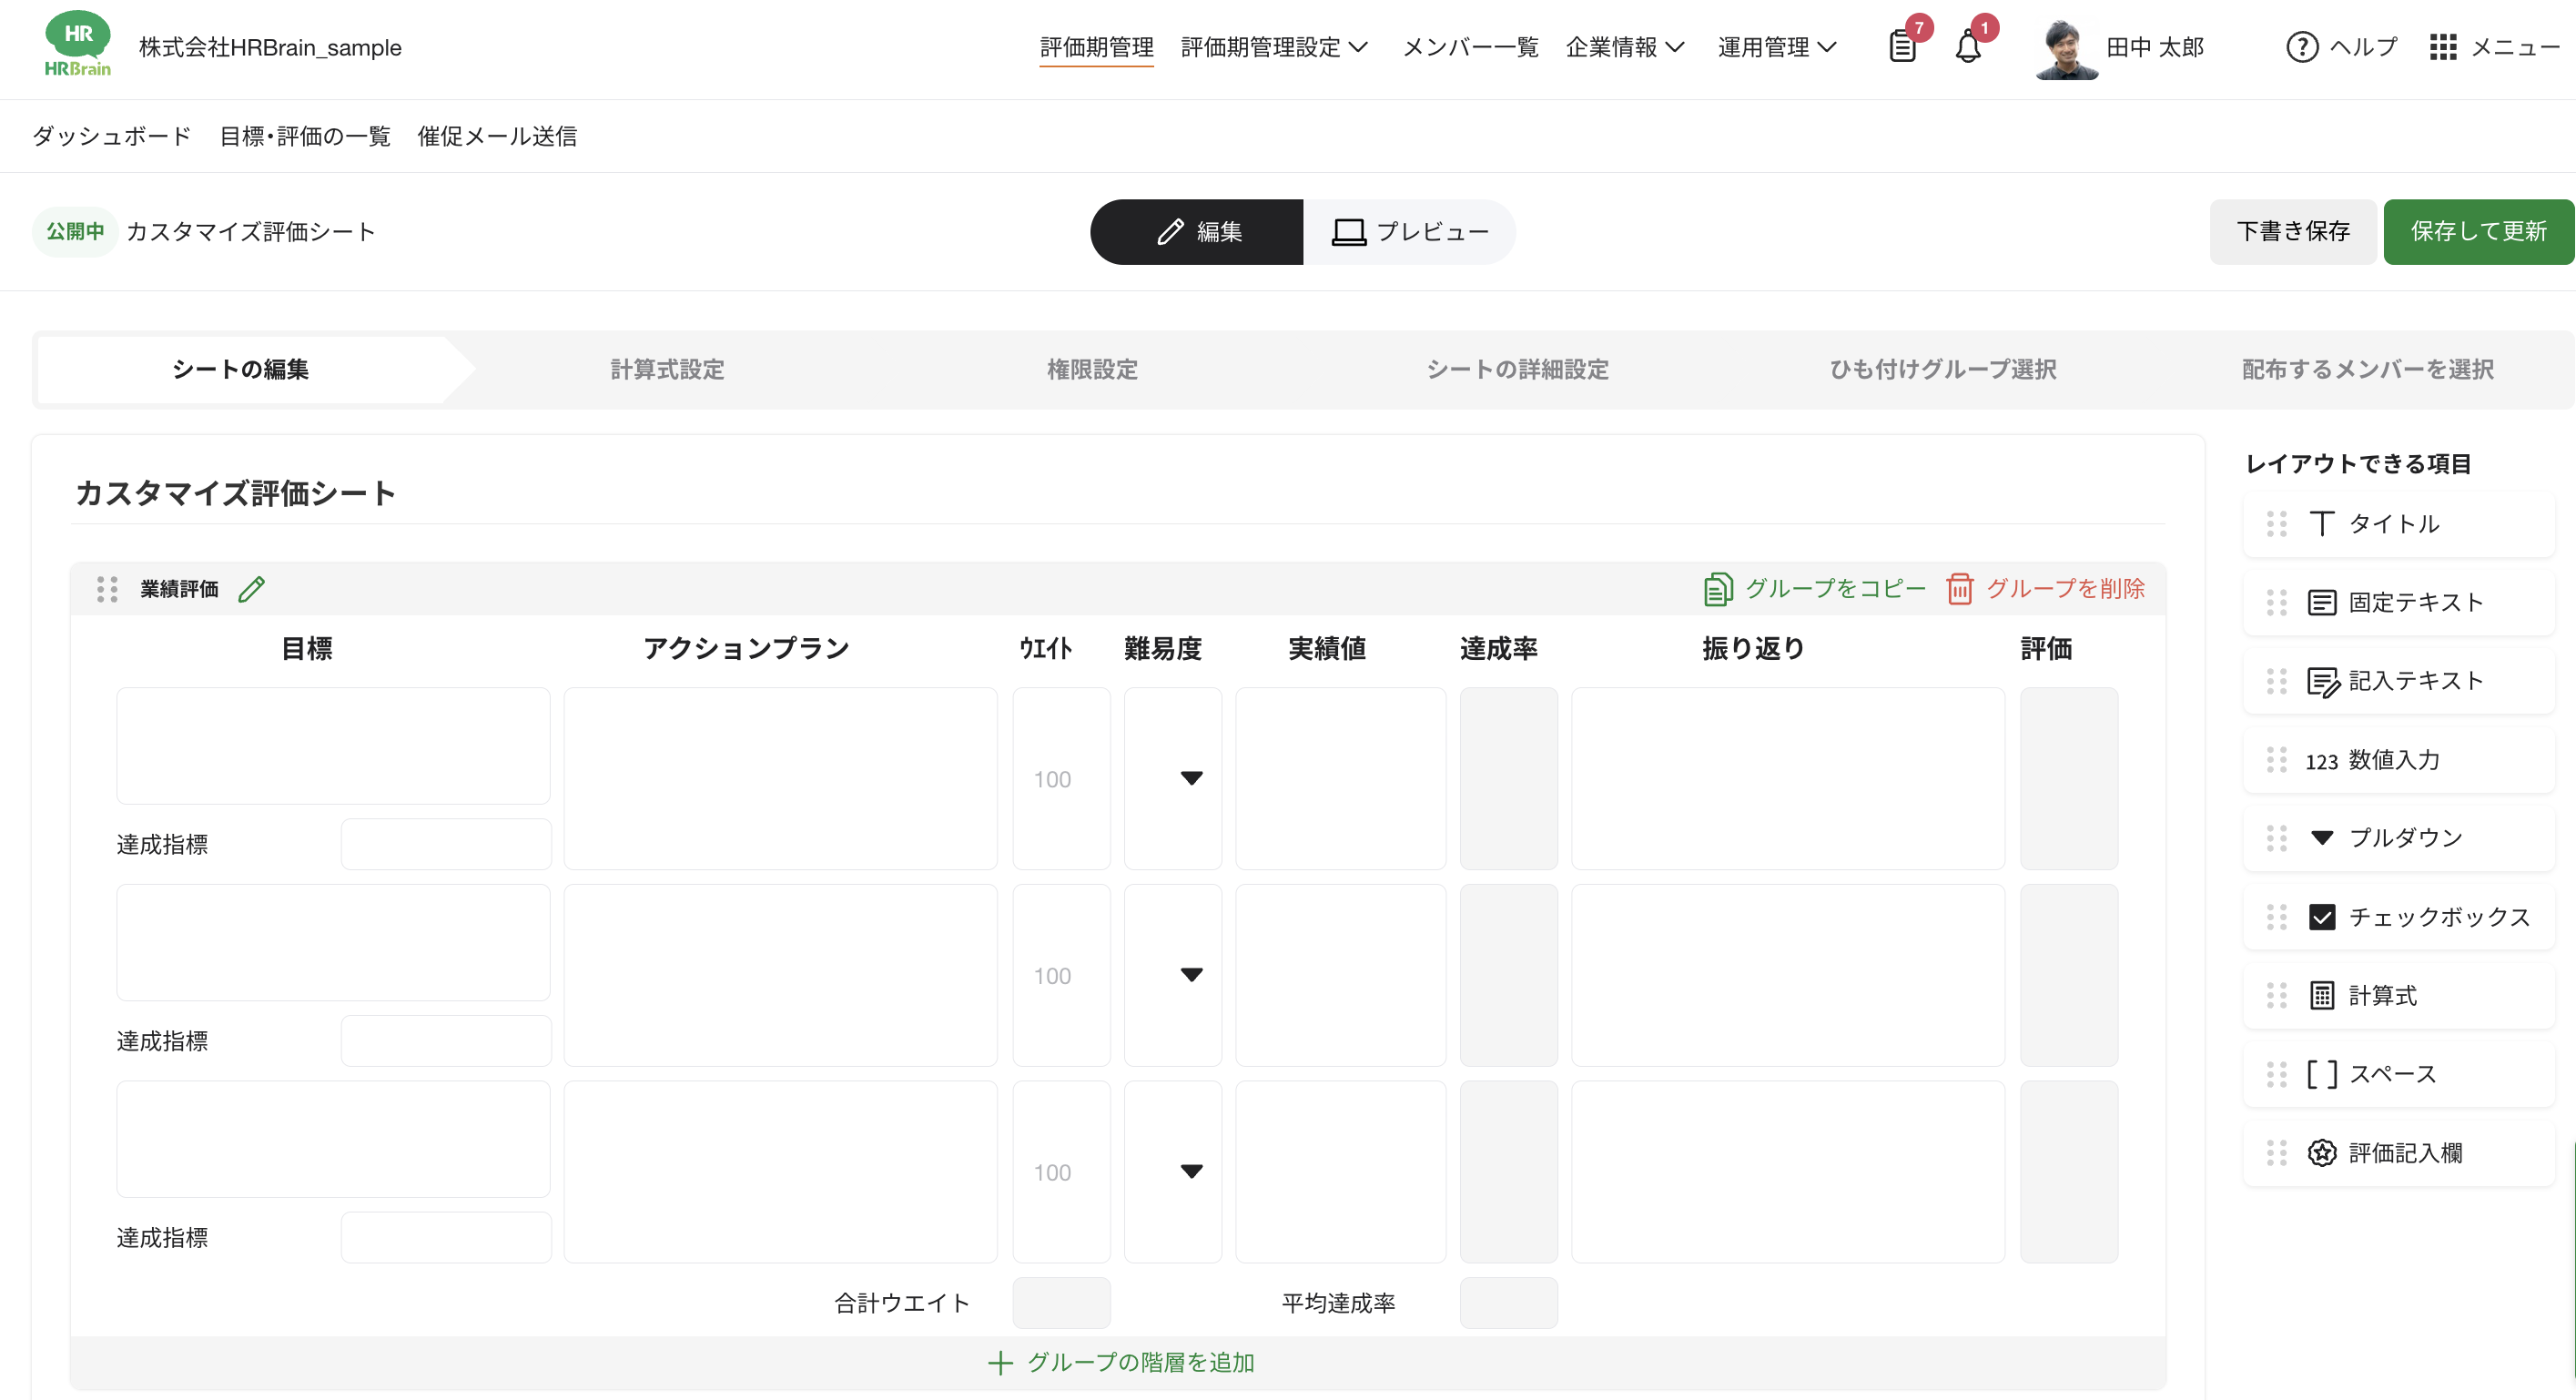Screen dimensions: 2576x1400
Task: Select the 固定テキスト icon
Action: [x=2321, y=603]
